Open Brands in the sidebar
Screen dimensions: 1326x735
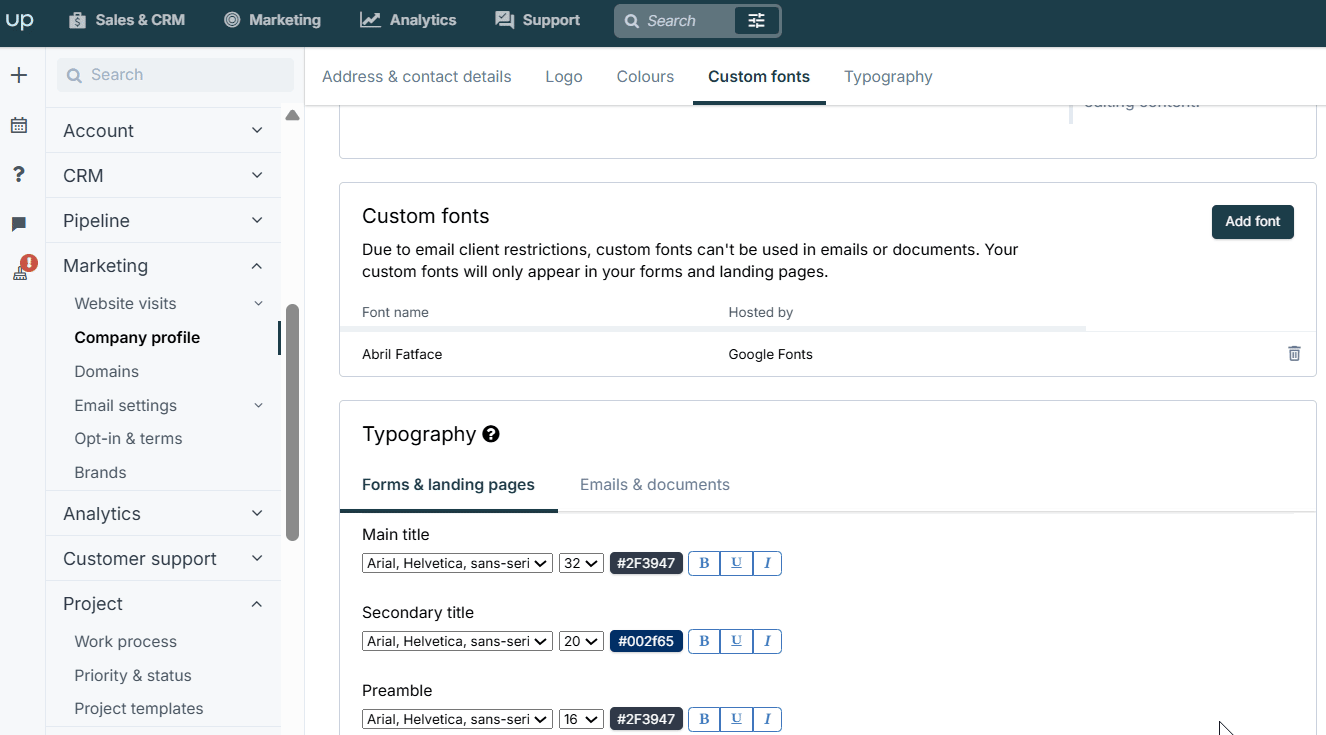pyautogui.click(x=100, y=472)
